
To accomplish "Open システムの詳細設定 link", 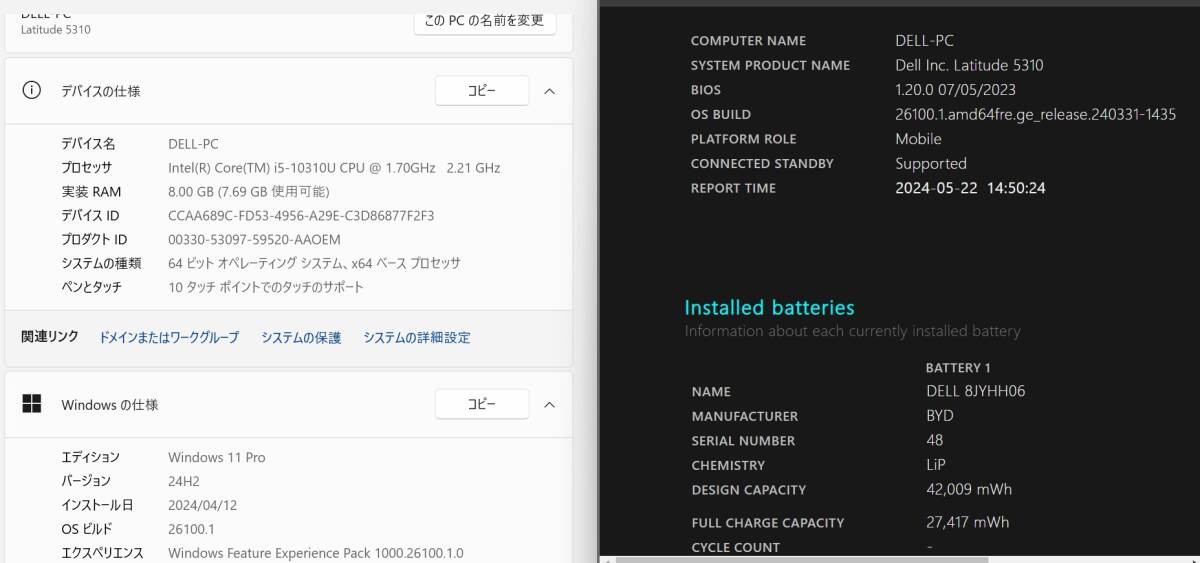I will pyautogui.click(x=417, y=338).
